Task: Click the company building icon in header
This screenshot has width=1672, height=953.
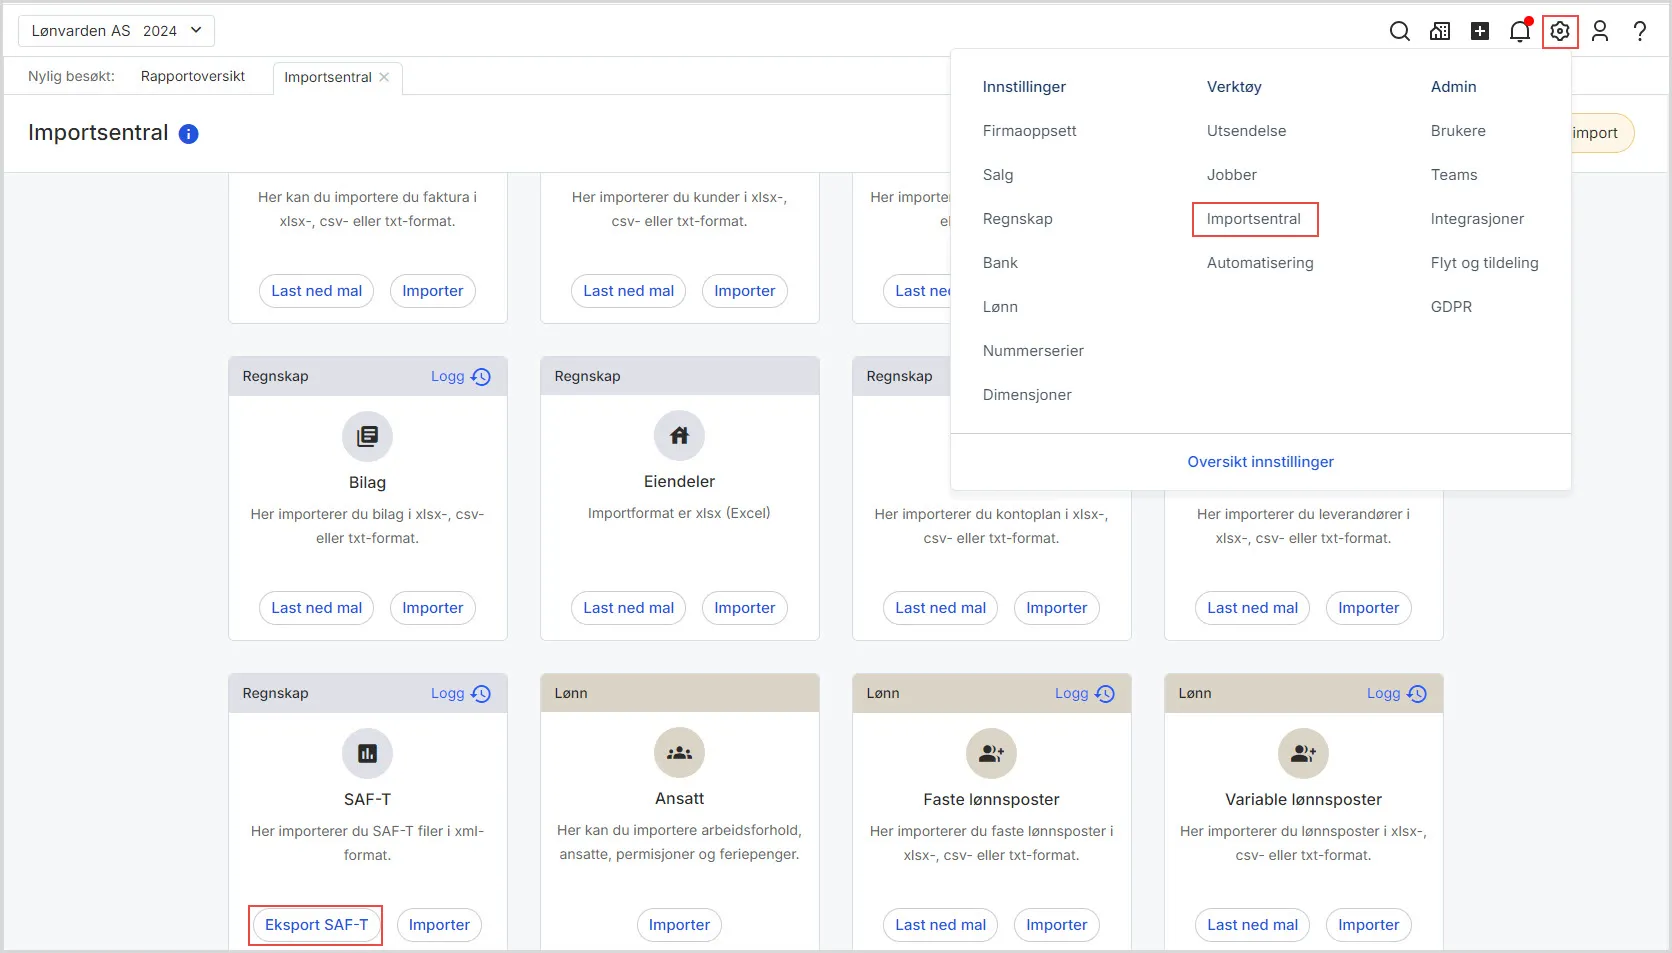Action: pyautogui.click(x=1440, y=31)
